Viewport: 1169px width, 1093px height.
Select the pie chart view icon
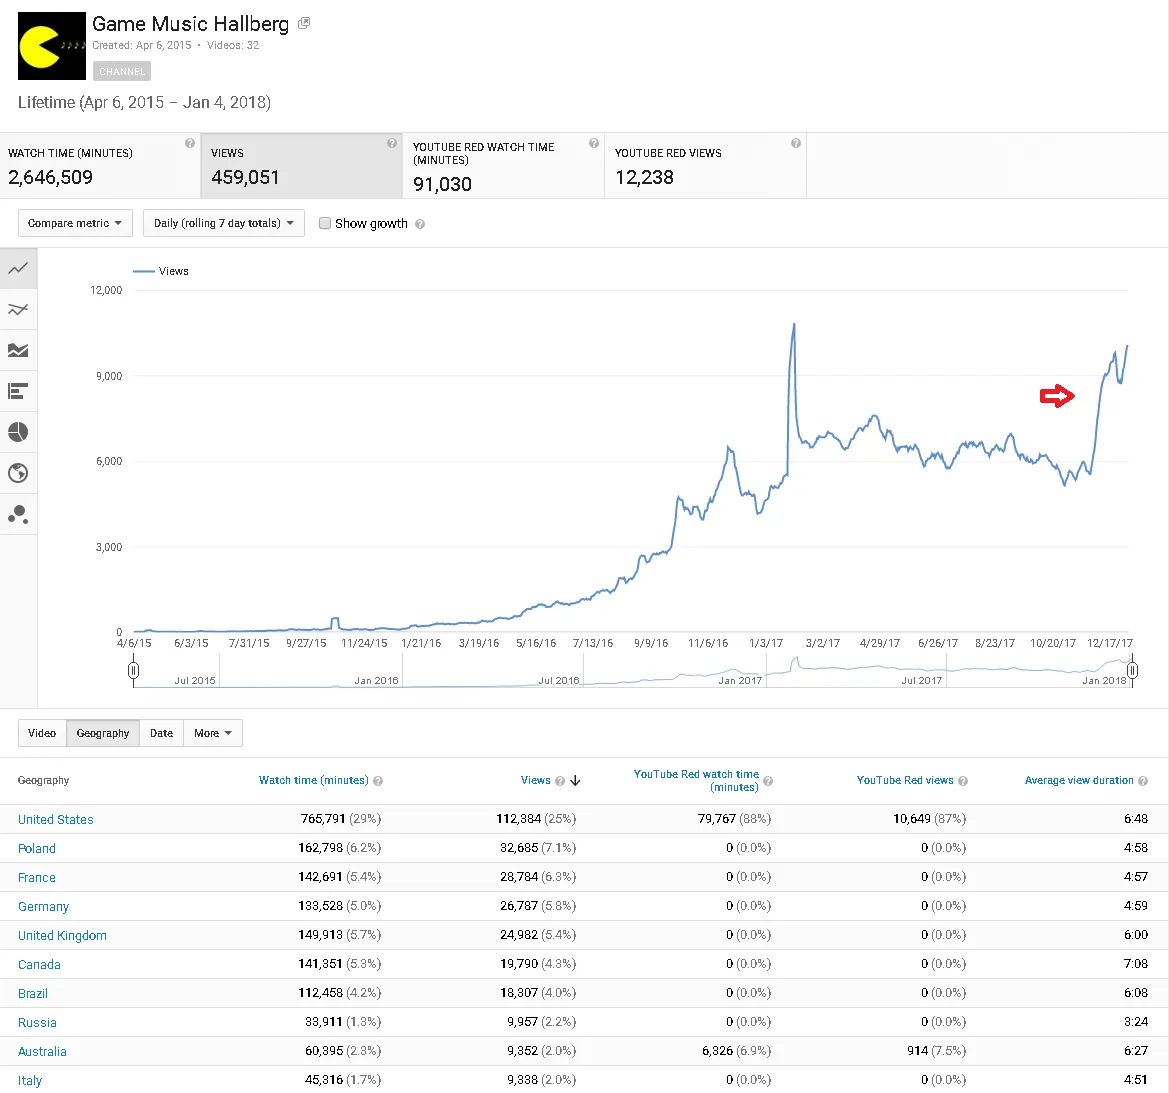point(18,432)
